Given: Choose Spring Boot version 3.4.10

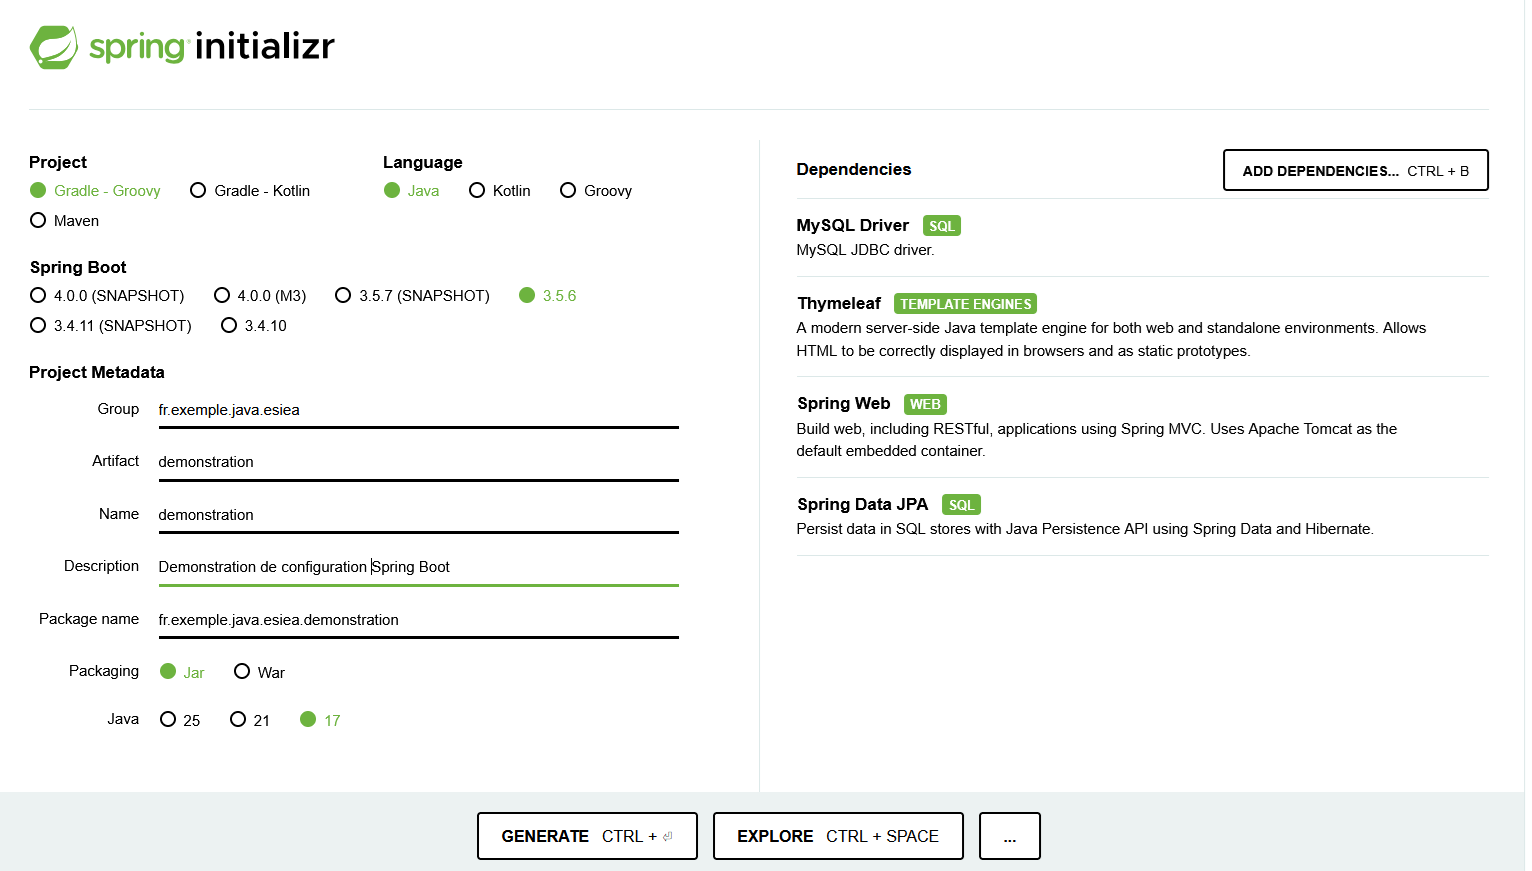Looking at the screenshot, I should tap(229, 326).
